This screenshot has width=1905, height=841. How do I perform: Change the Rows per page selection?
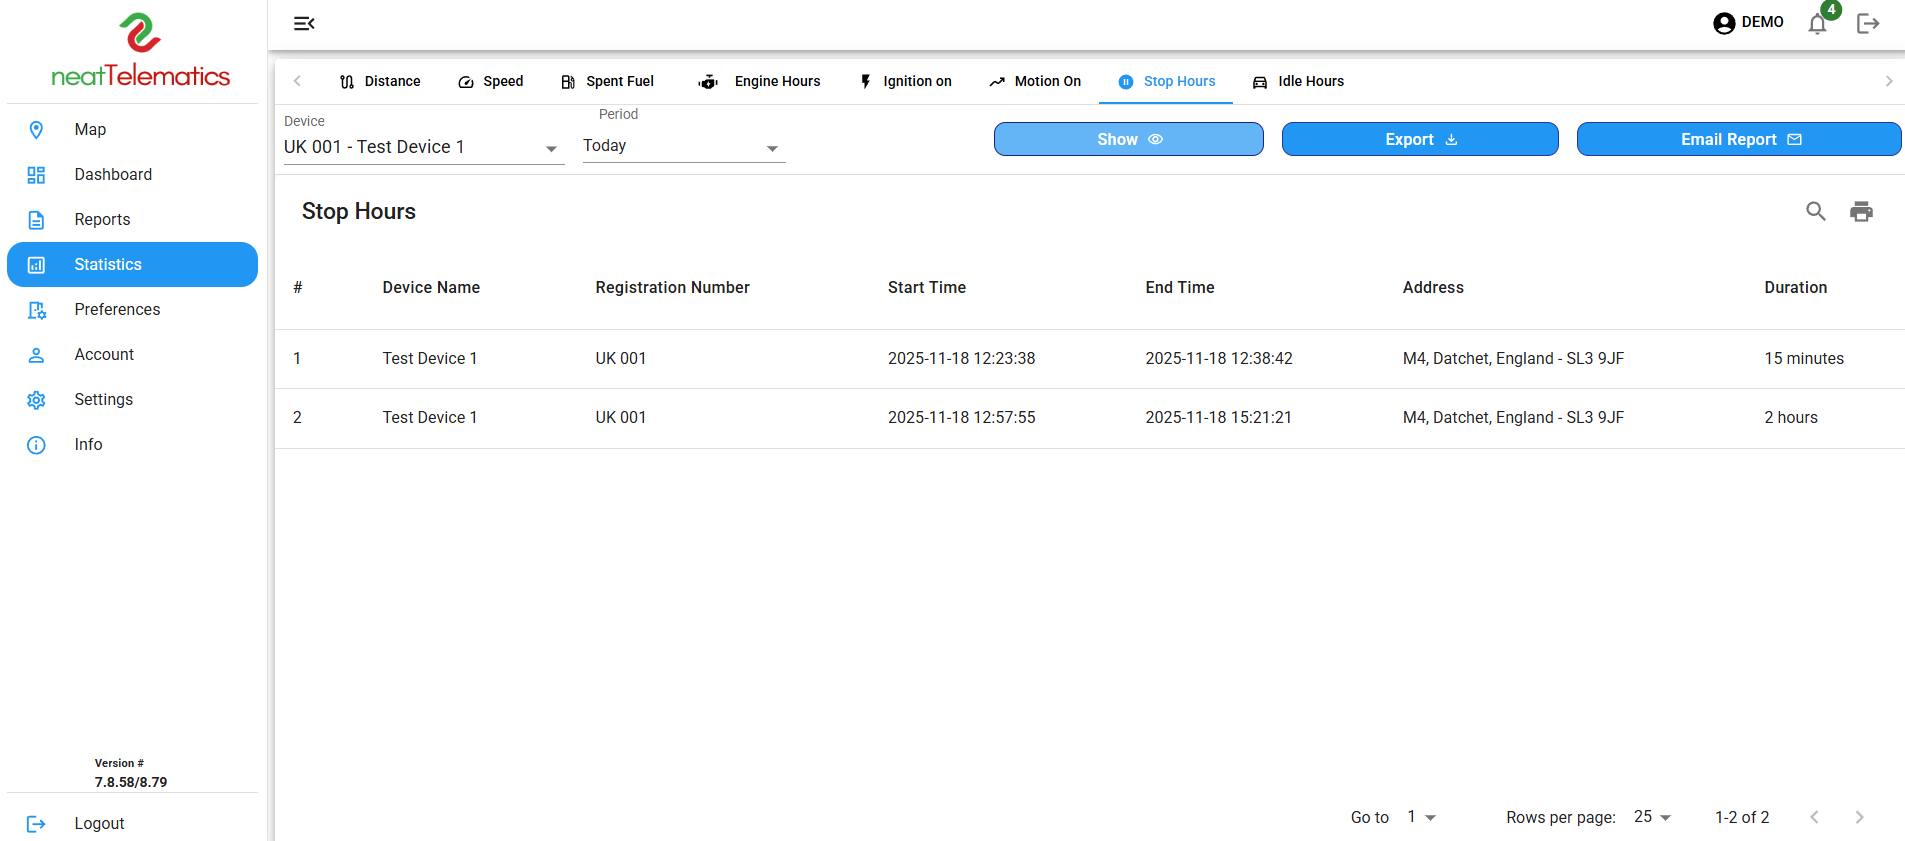(1652, 817)
